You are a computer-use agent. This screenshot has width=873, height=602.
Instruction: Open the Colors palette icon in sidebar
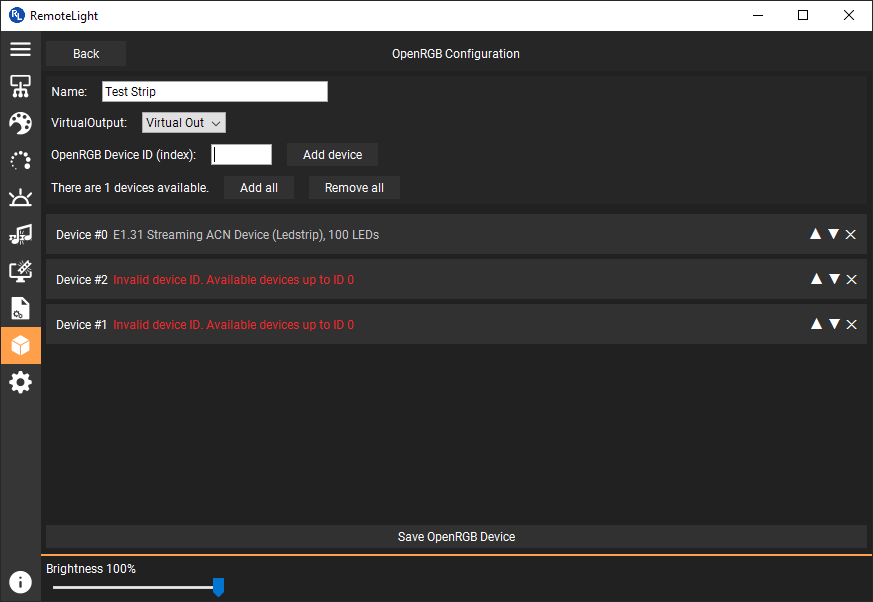click(21, 123)
